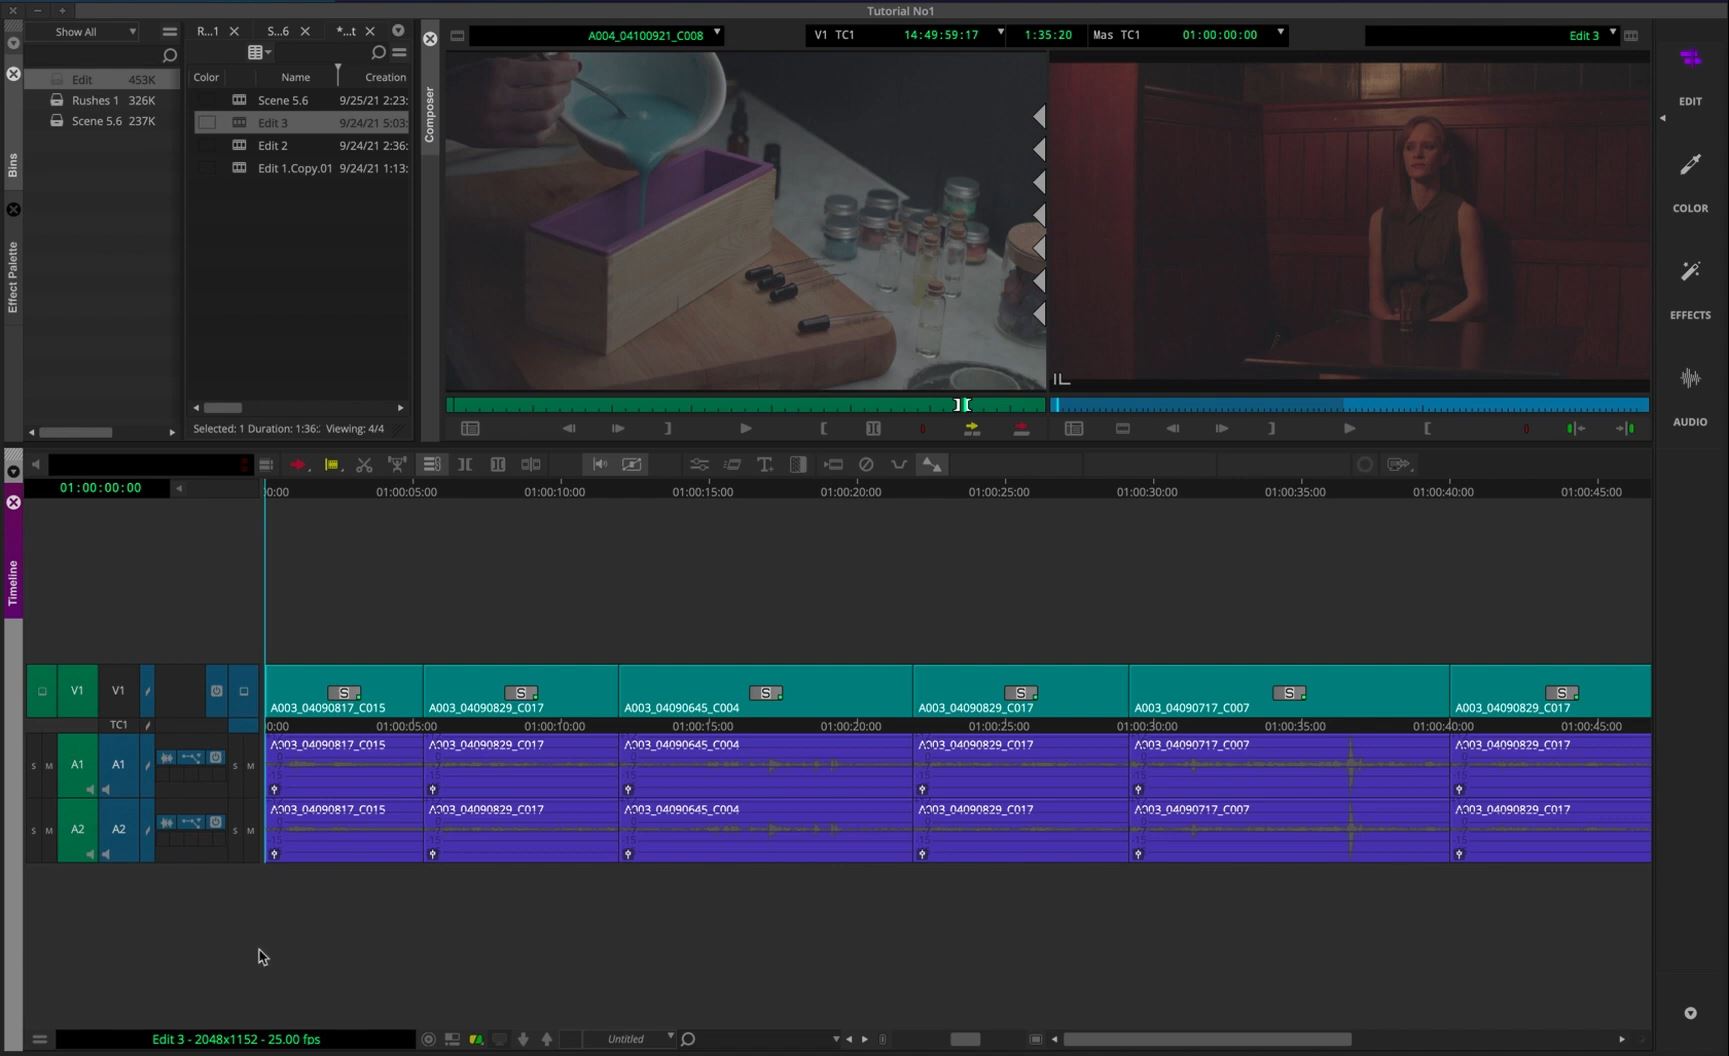Toggle the A1 source track selector
This screenshot has height=1056, width=1729.
pos(77,764)
